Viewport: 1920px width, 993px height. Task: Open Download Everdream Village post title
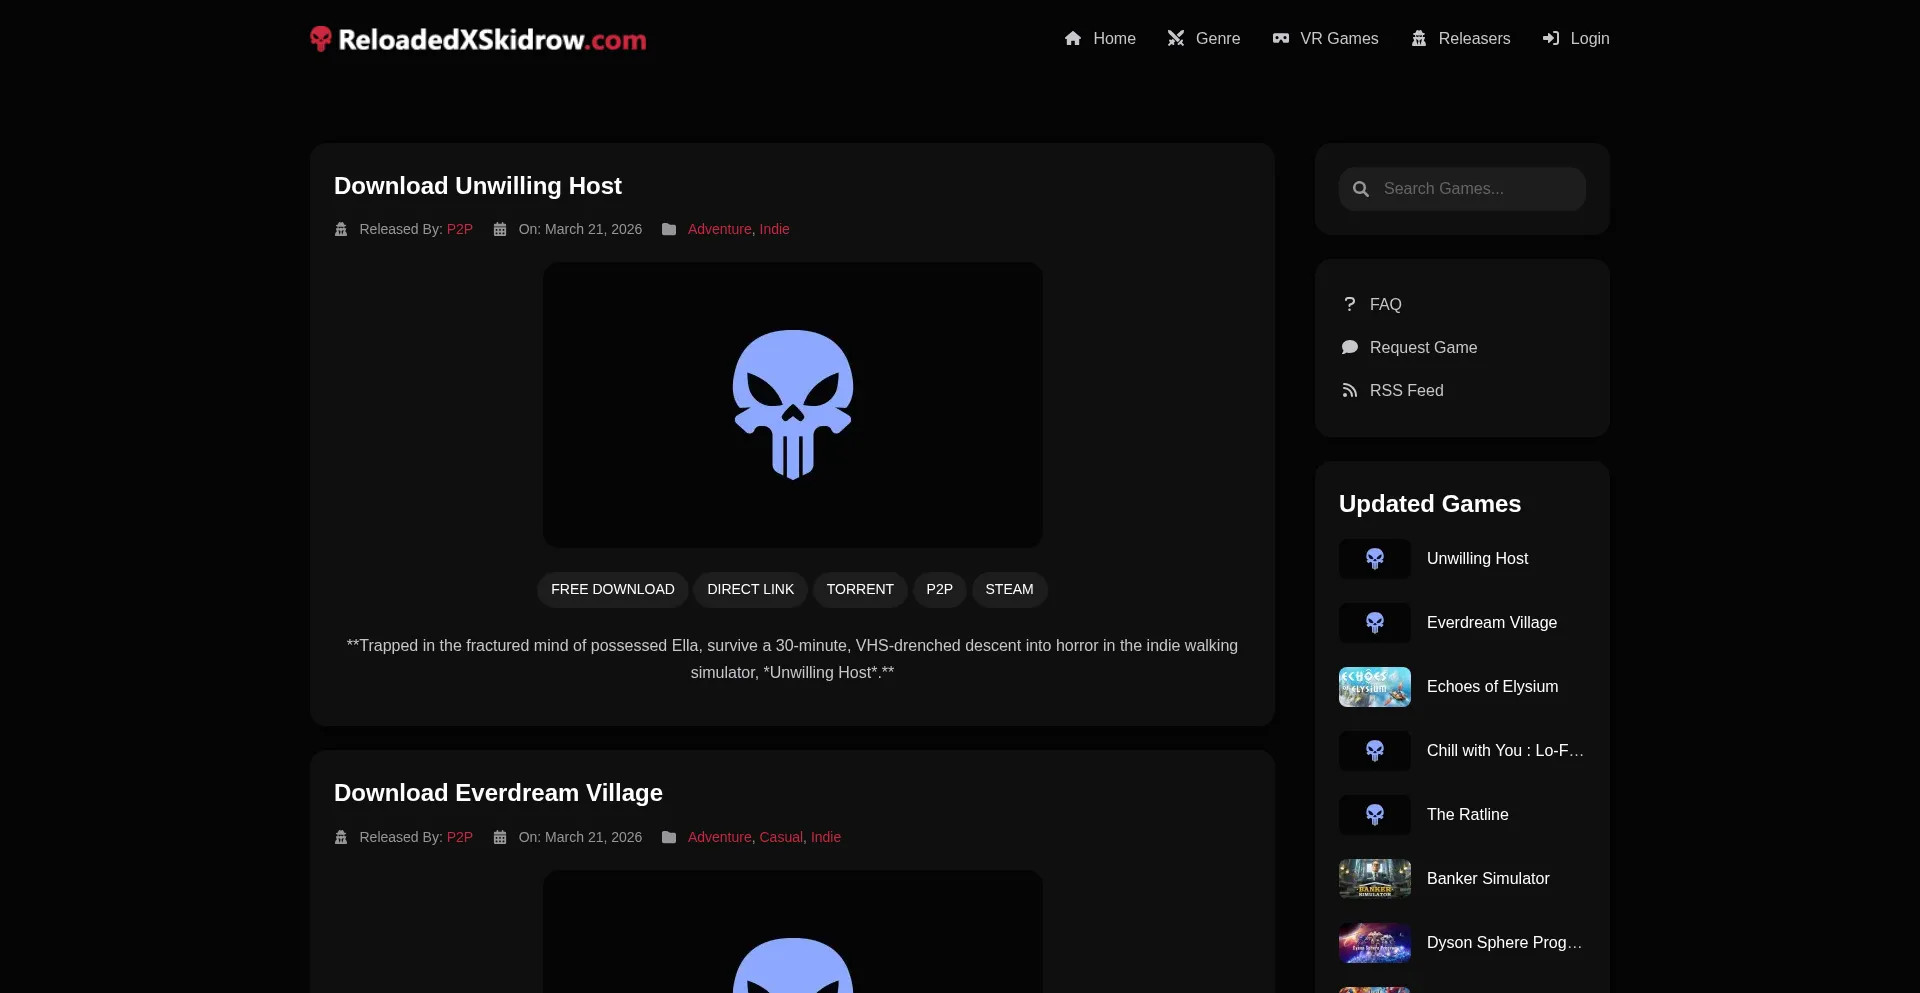pos(498,793)
